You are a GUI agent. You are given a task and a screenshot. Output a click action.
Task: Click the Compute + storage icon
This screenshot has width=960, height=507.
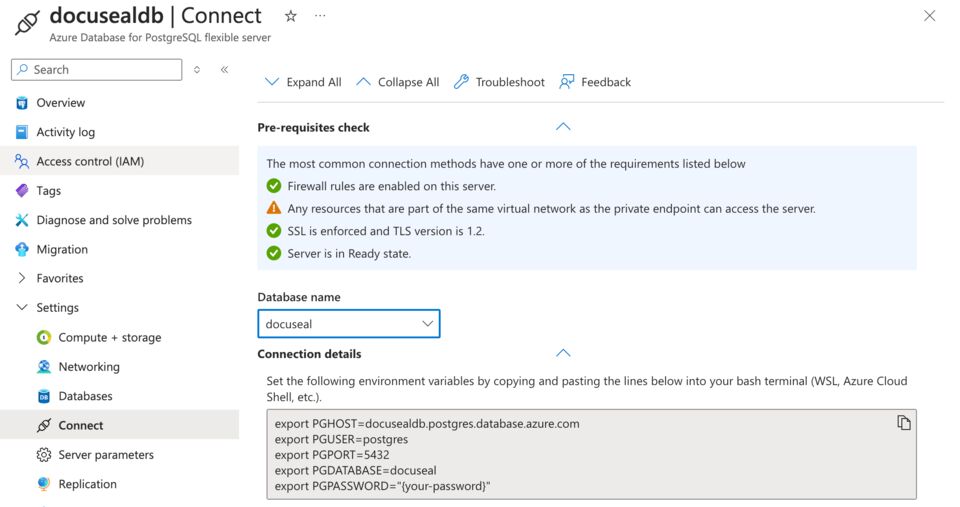coord(44,337)
